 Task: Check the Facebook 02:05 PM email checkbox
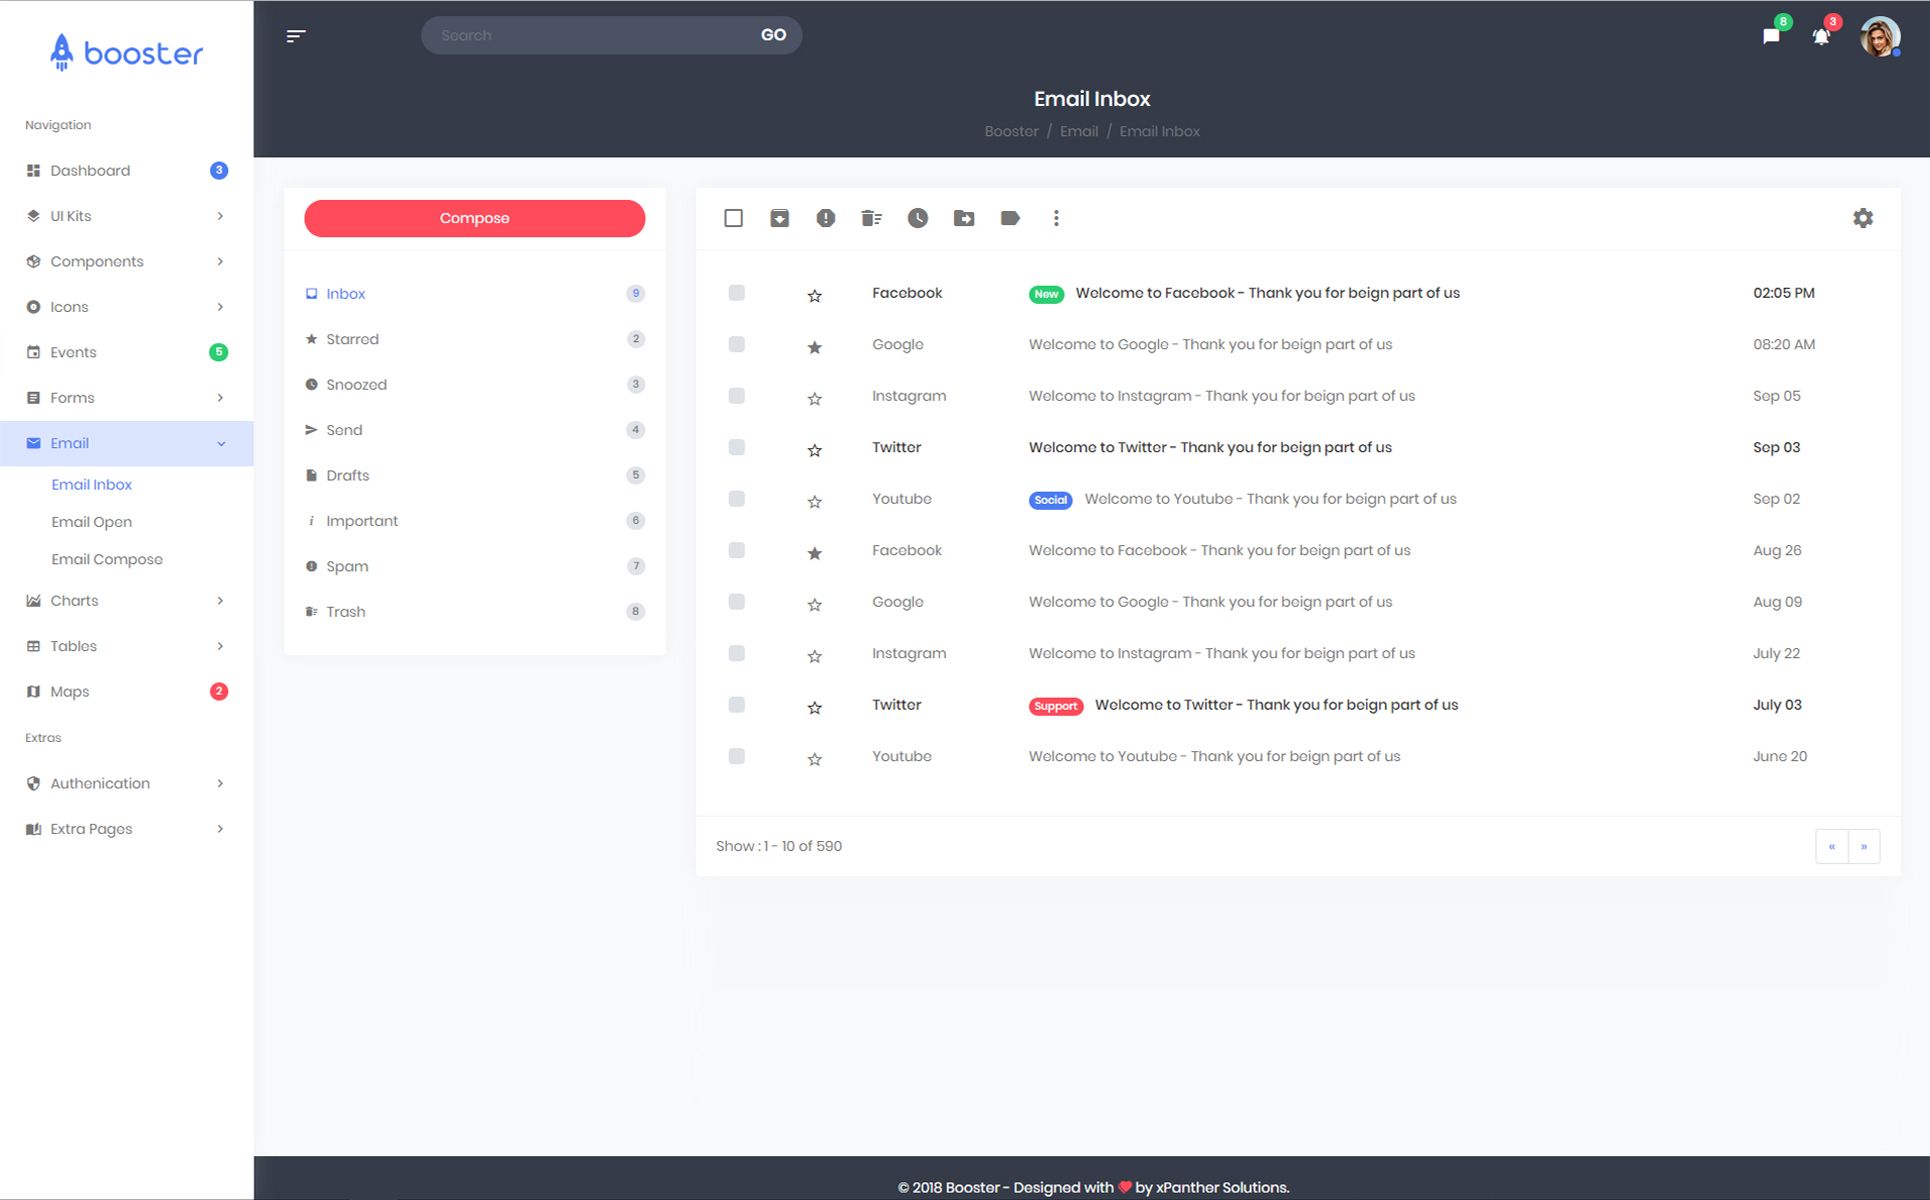pos(736,293)
